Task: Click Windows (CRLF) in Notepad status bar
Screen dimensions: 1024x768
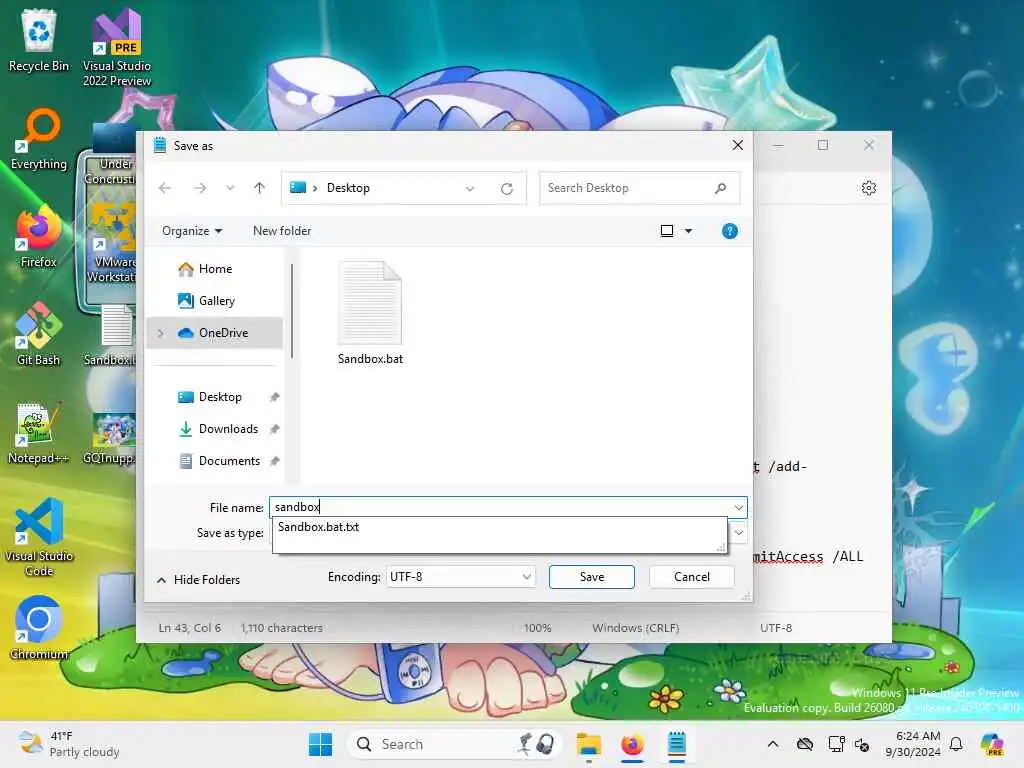Action: coord(635,628)
